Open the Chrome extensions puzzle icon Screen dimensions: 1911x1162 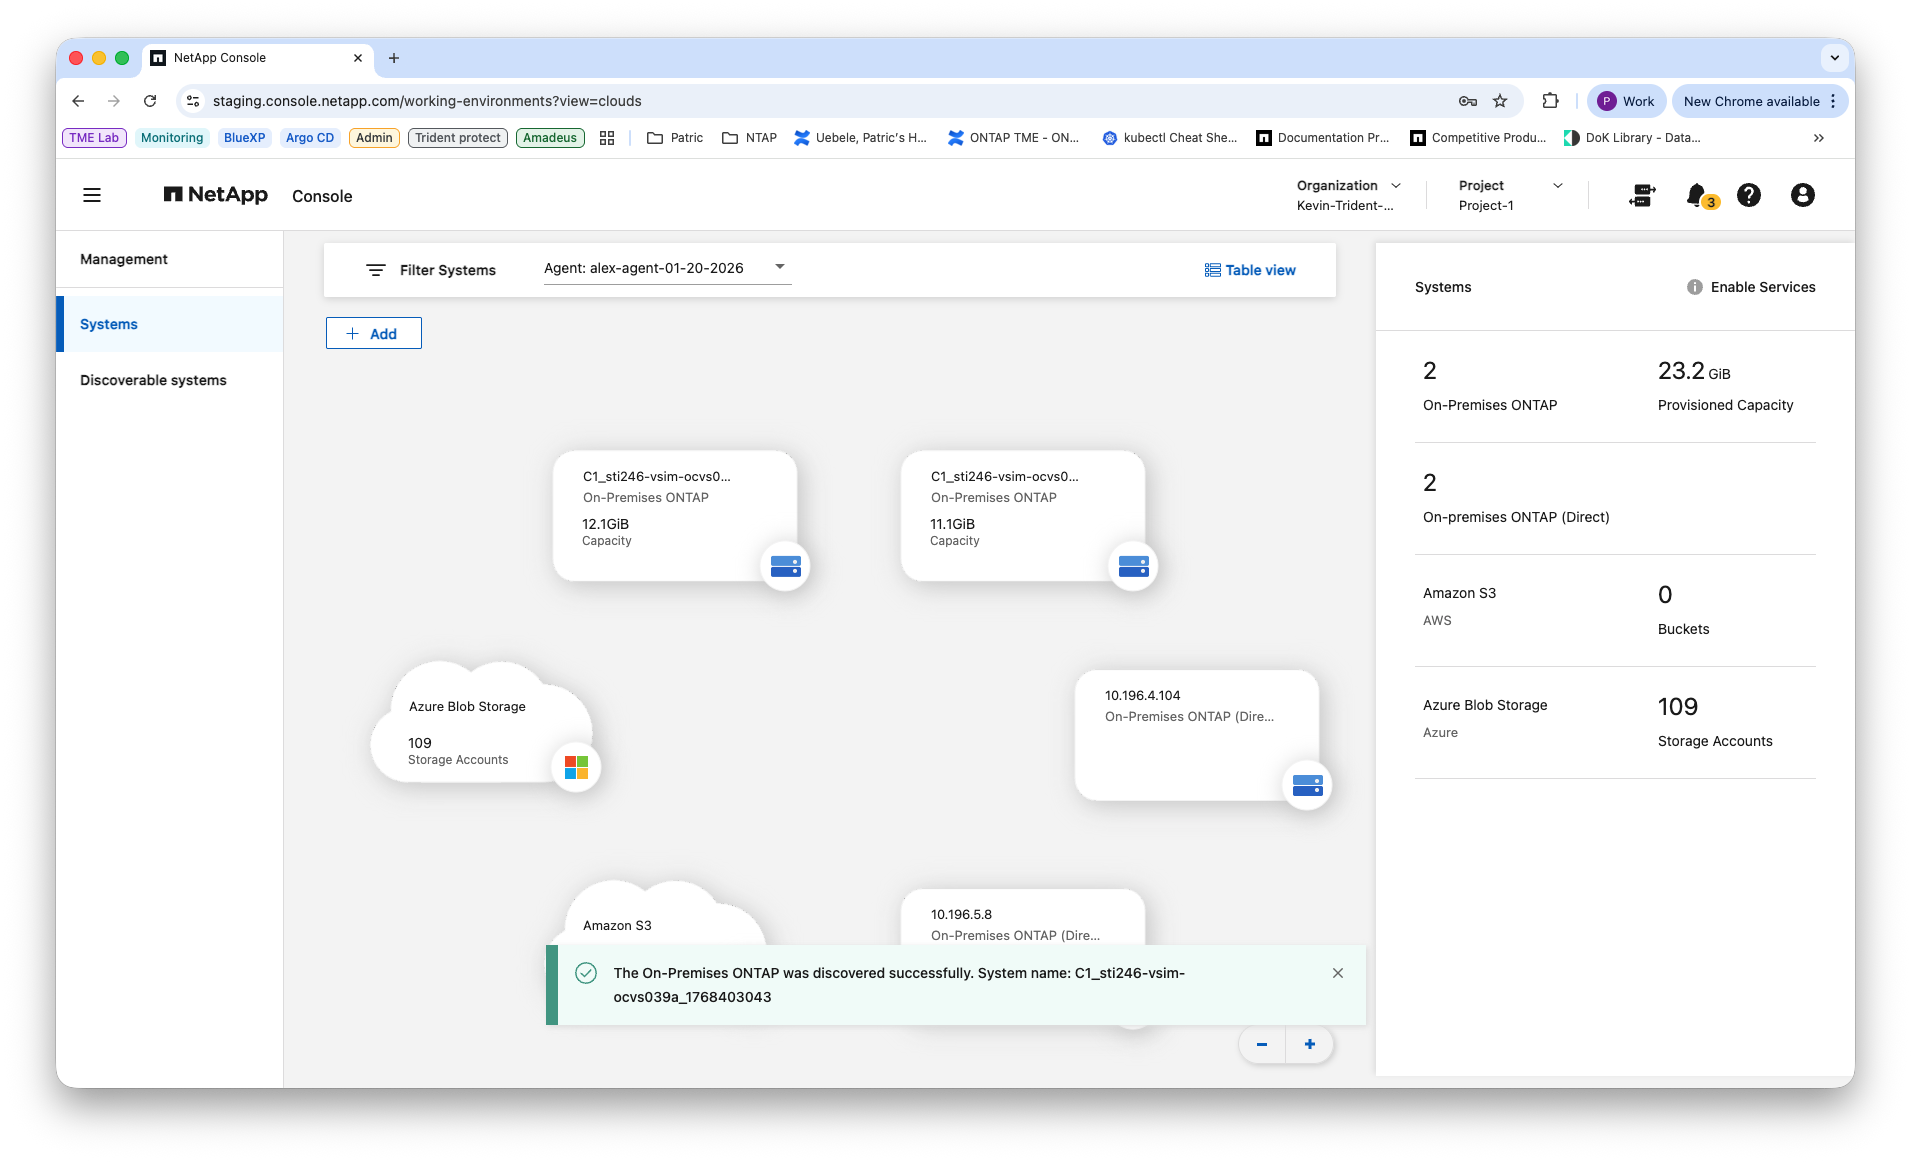1550,101
